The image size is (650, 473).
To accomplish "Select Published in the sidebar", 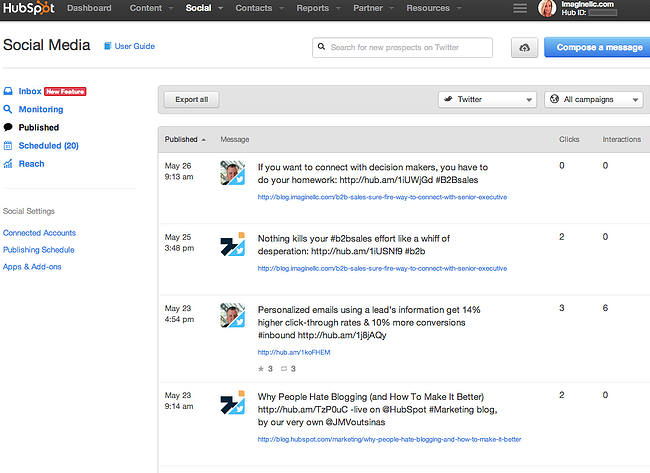I will [39, 127].
